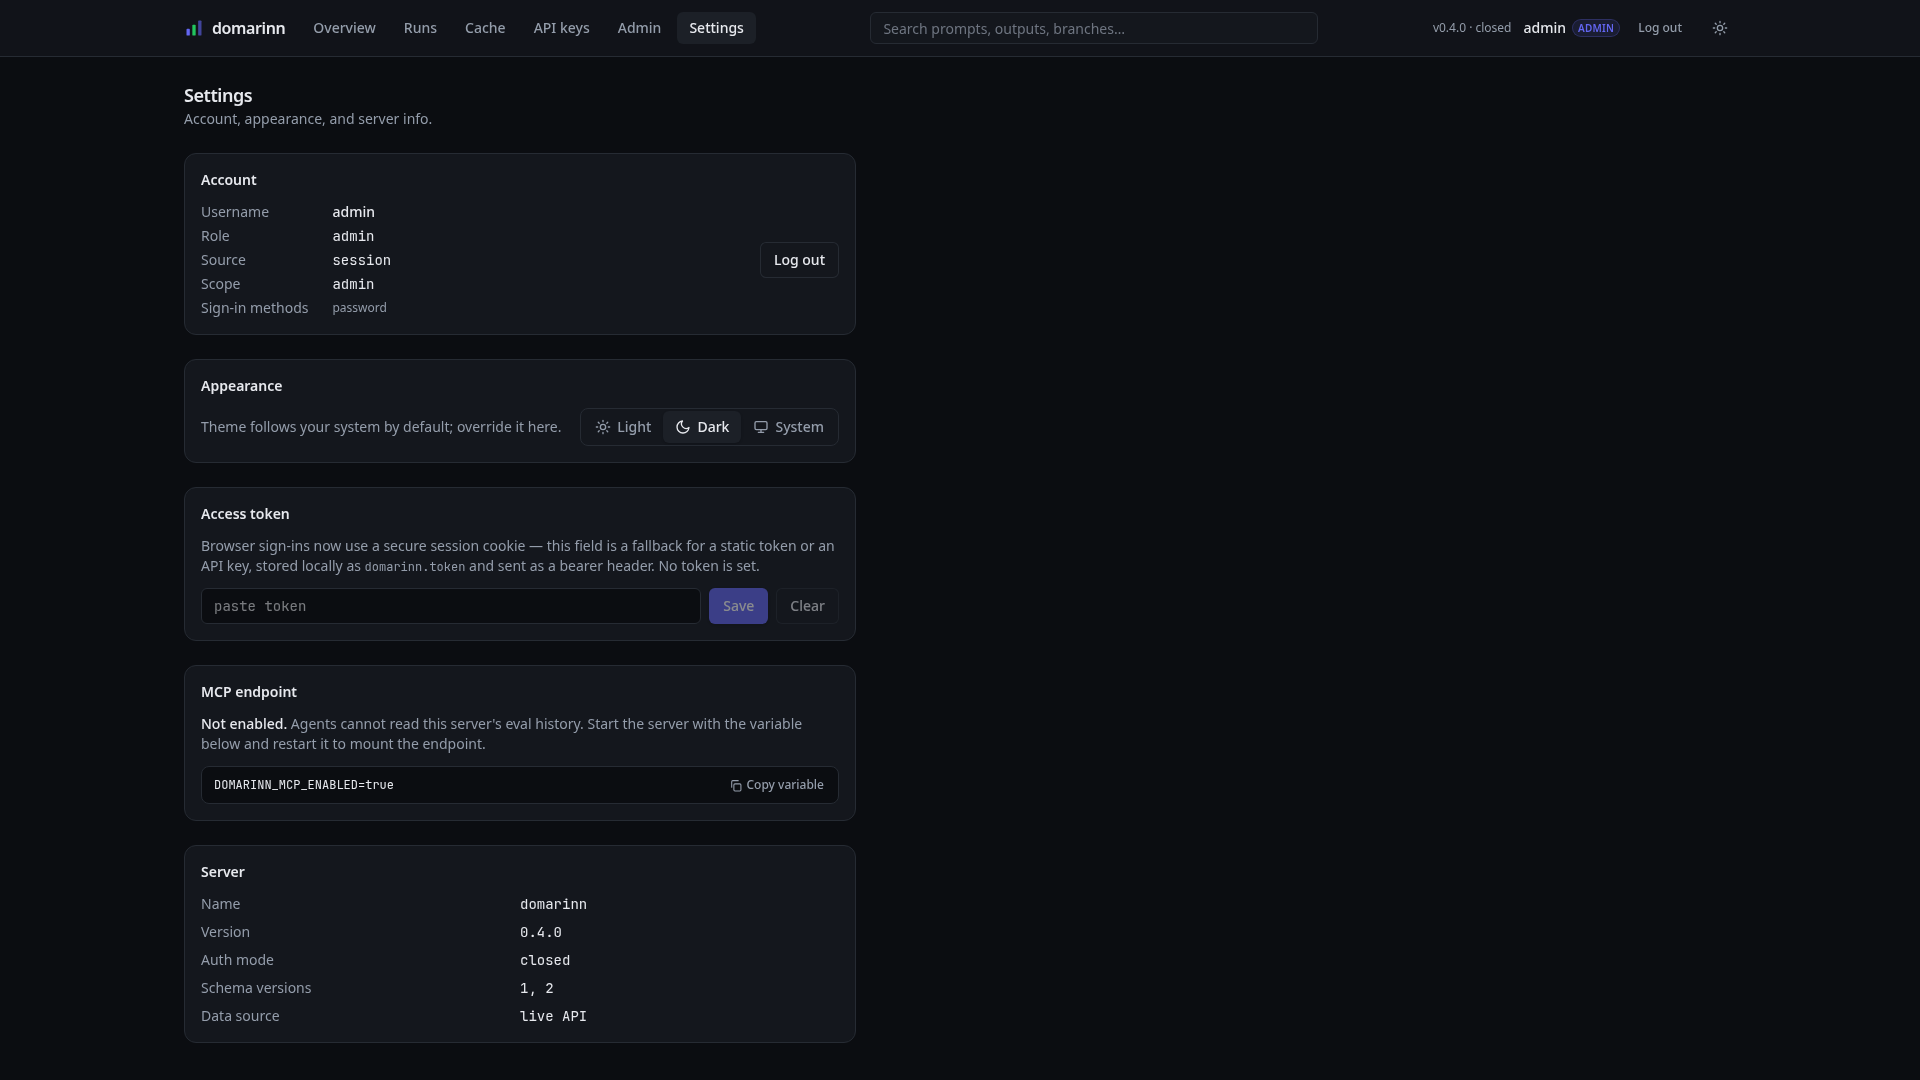Click Log out button in Account card

pyautogui.click(x=799, y=260)
